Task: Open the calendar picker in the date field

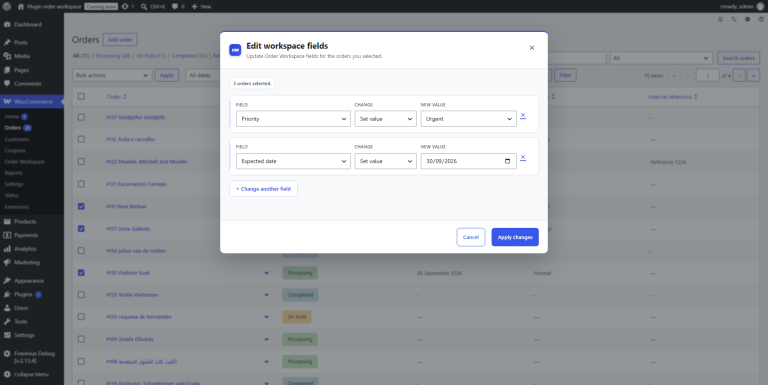Action: click(x=507, y=161)
